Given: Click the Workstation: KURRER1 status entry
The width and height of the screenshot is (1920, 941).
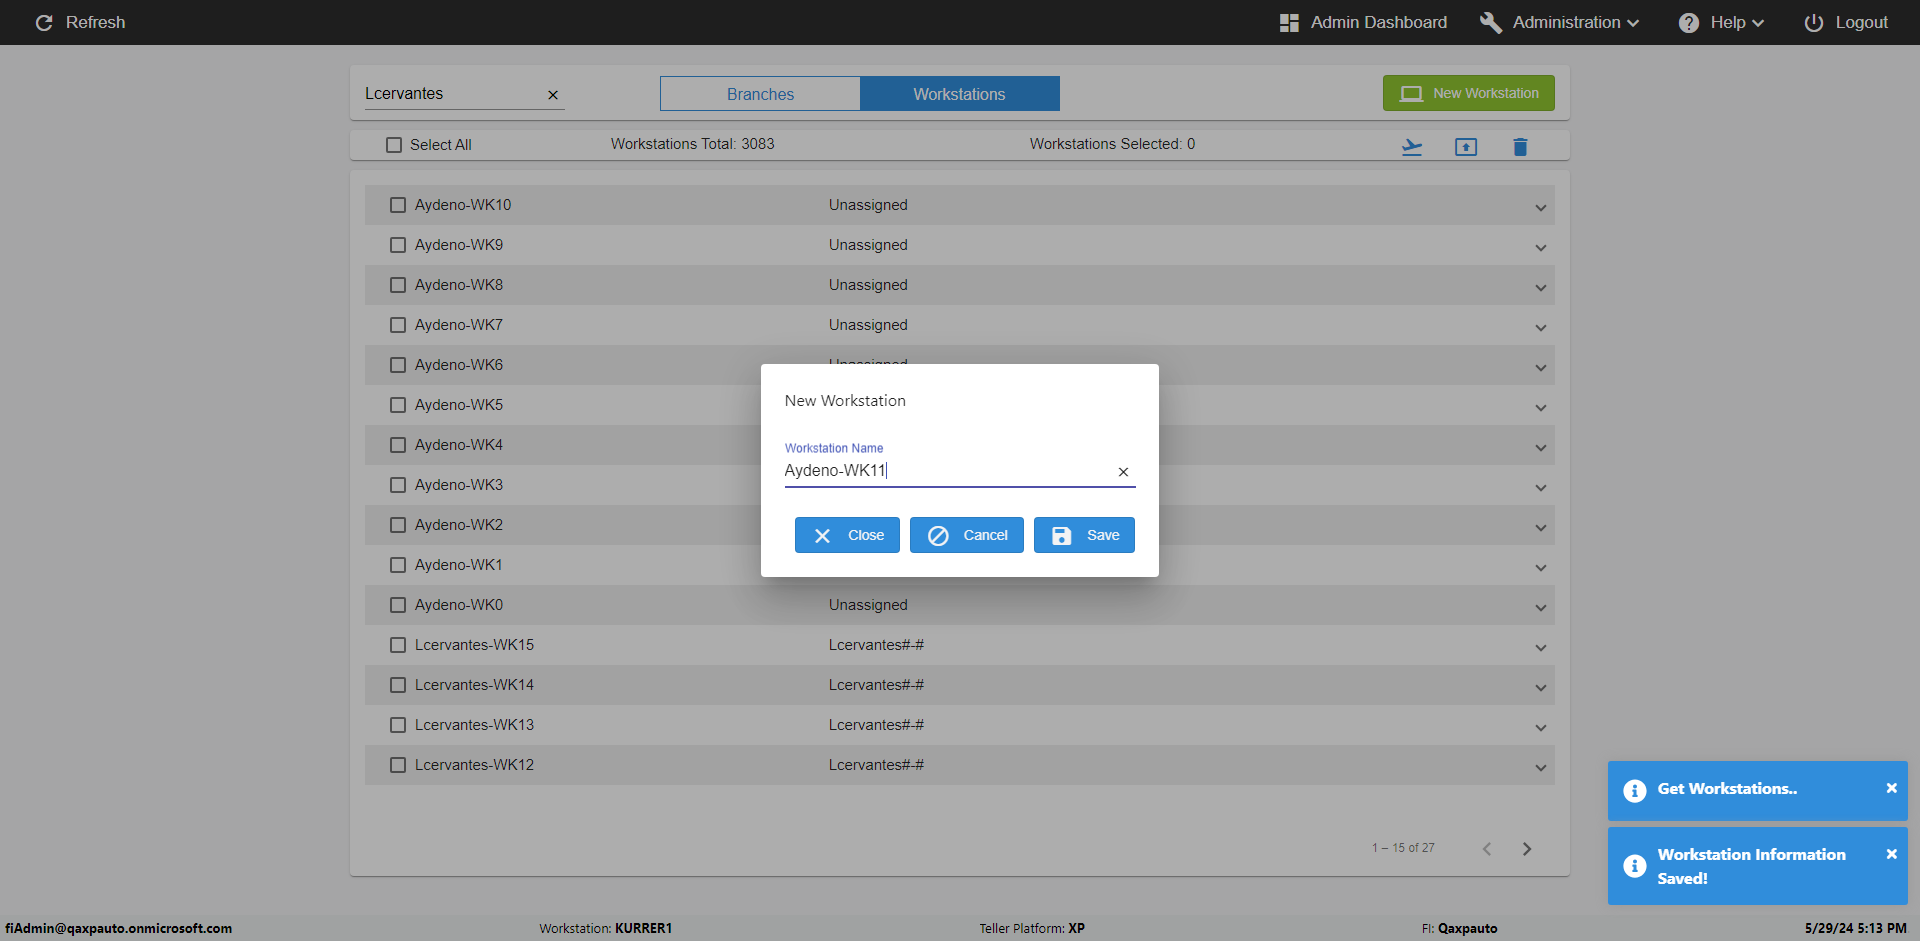Looking at the screenshot, I should (606, 928).
